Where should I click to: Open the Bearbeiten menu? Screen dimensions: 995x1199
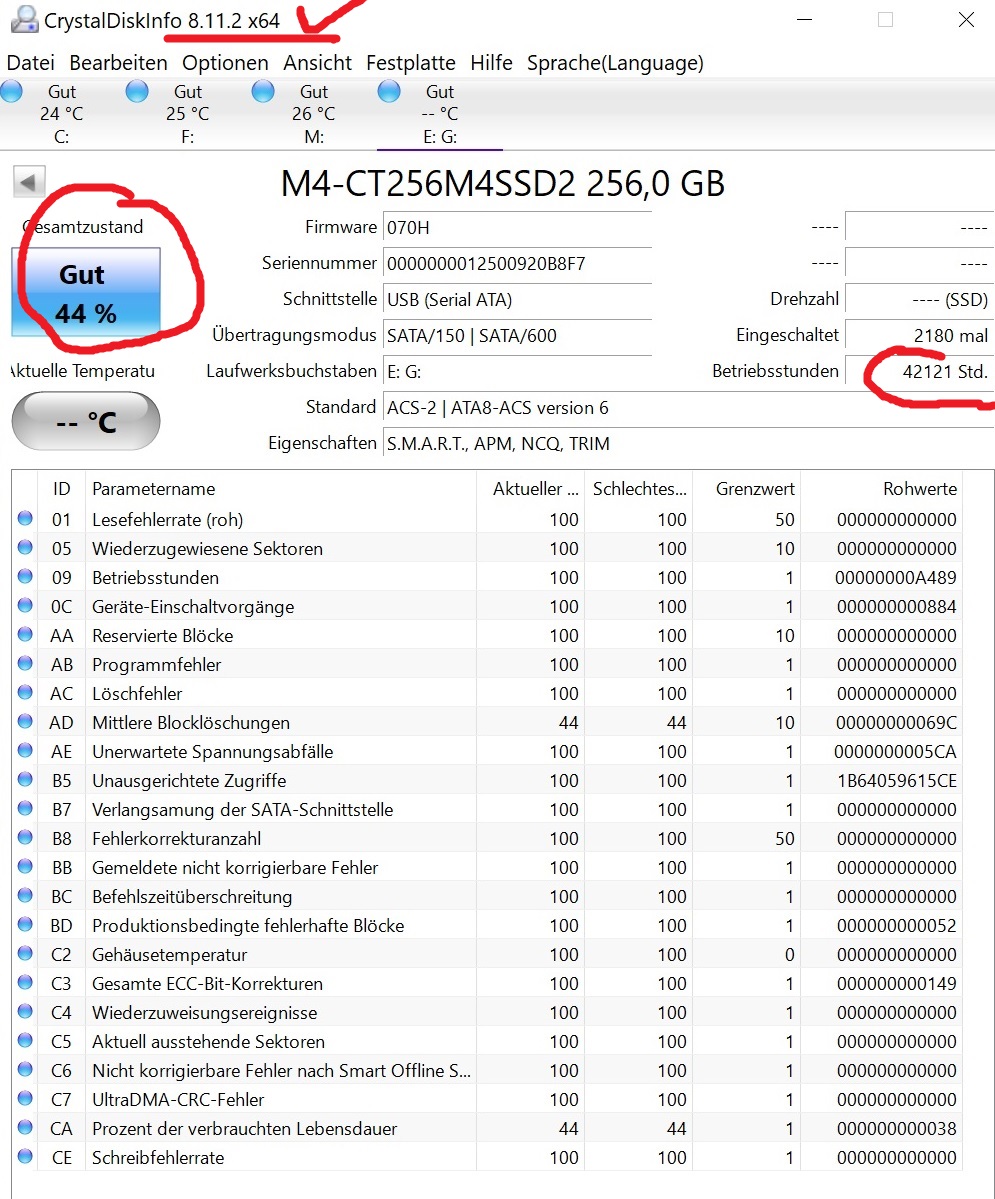(119, 63)
